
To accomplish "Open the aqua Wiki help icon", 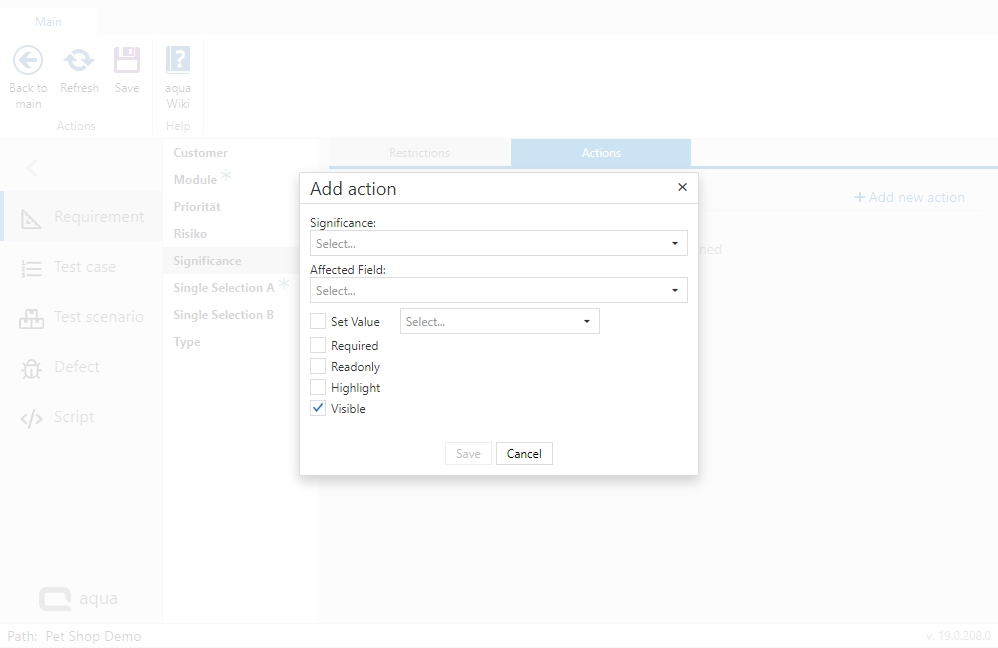I will [178, 61].
